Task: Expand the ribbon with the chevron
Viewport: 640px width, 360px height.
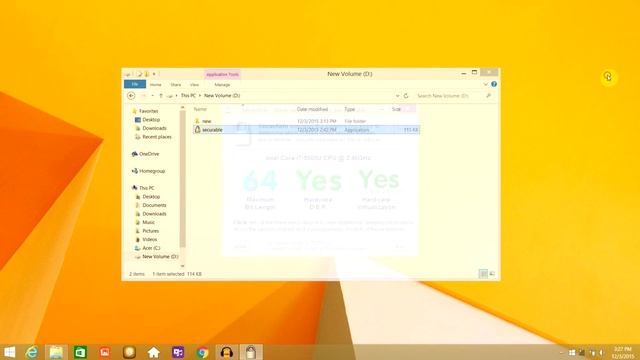Action: click(485, 84)
